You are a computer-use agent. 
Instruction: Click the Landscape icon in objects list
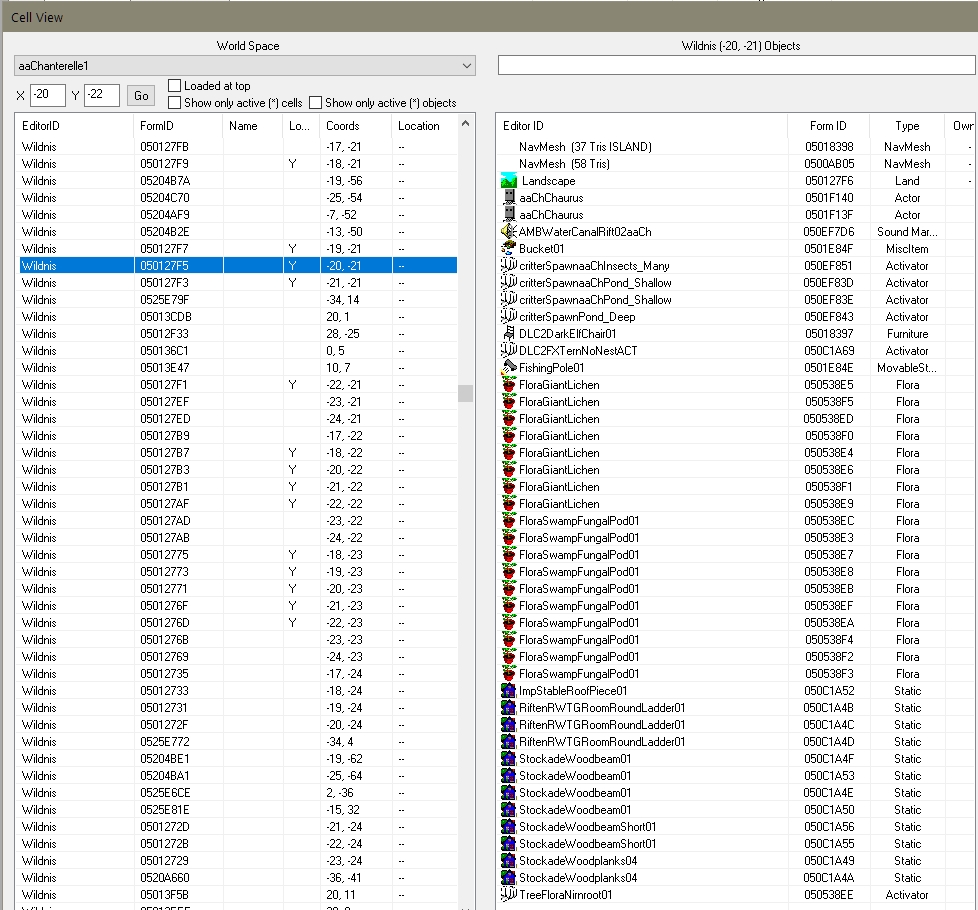(x=509, y=181)
